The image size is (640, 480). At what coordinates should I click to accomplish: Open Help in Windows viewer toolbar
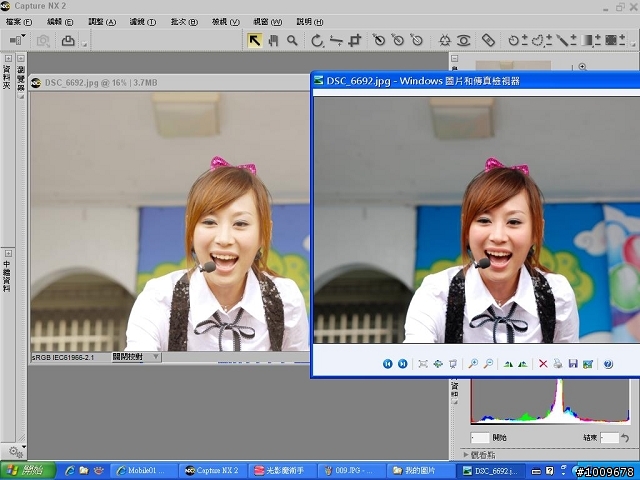click(x=608, y=364)
